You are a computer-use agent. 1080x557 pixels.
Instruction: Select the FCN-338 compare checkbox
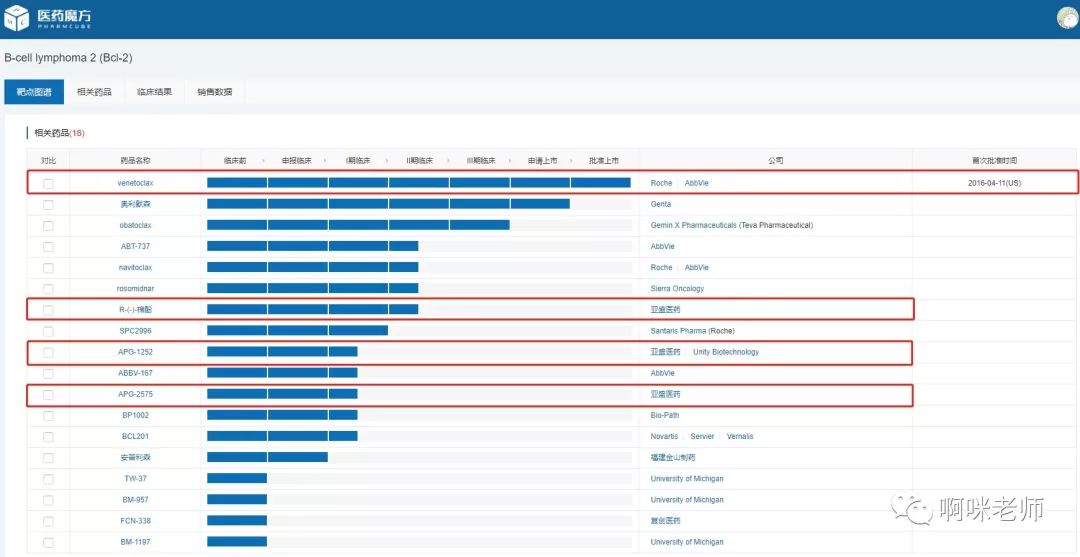point(48,521)
